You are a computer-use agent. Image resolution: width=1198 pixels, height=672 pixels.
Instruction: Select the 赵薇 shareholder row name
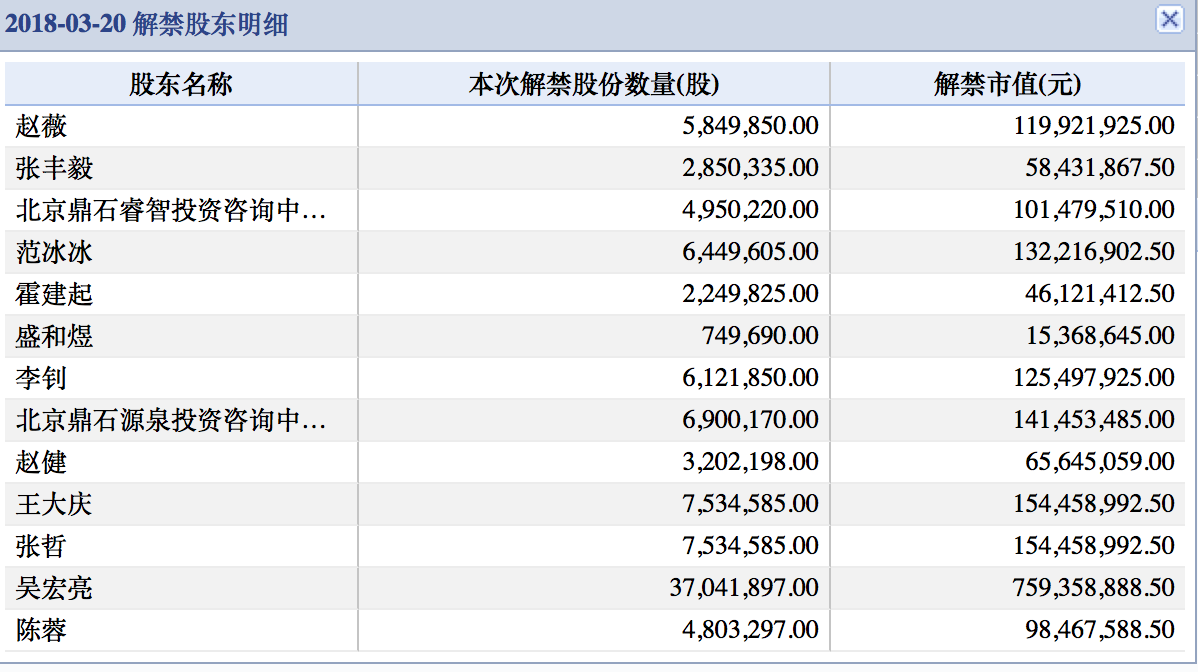coord(42,126)
